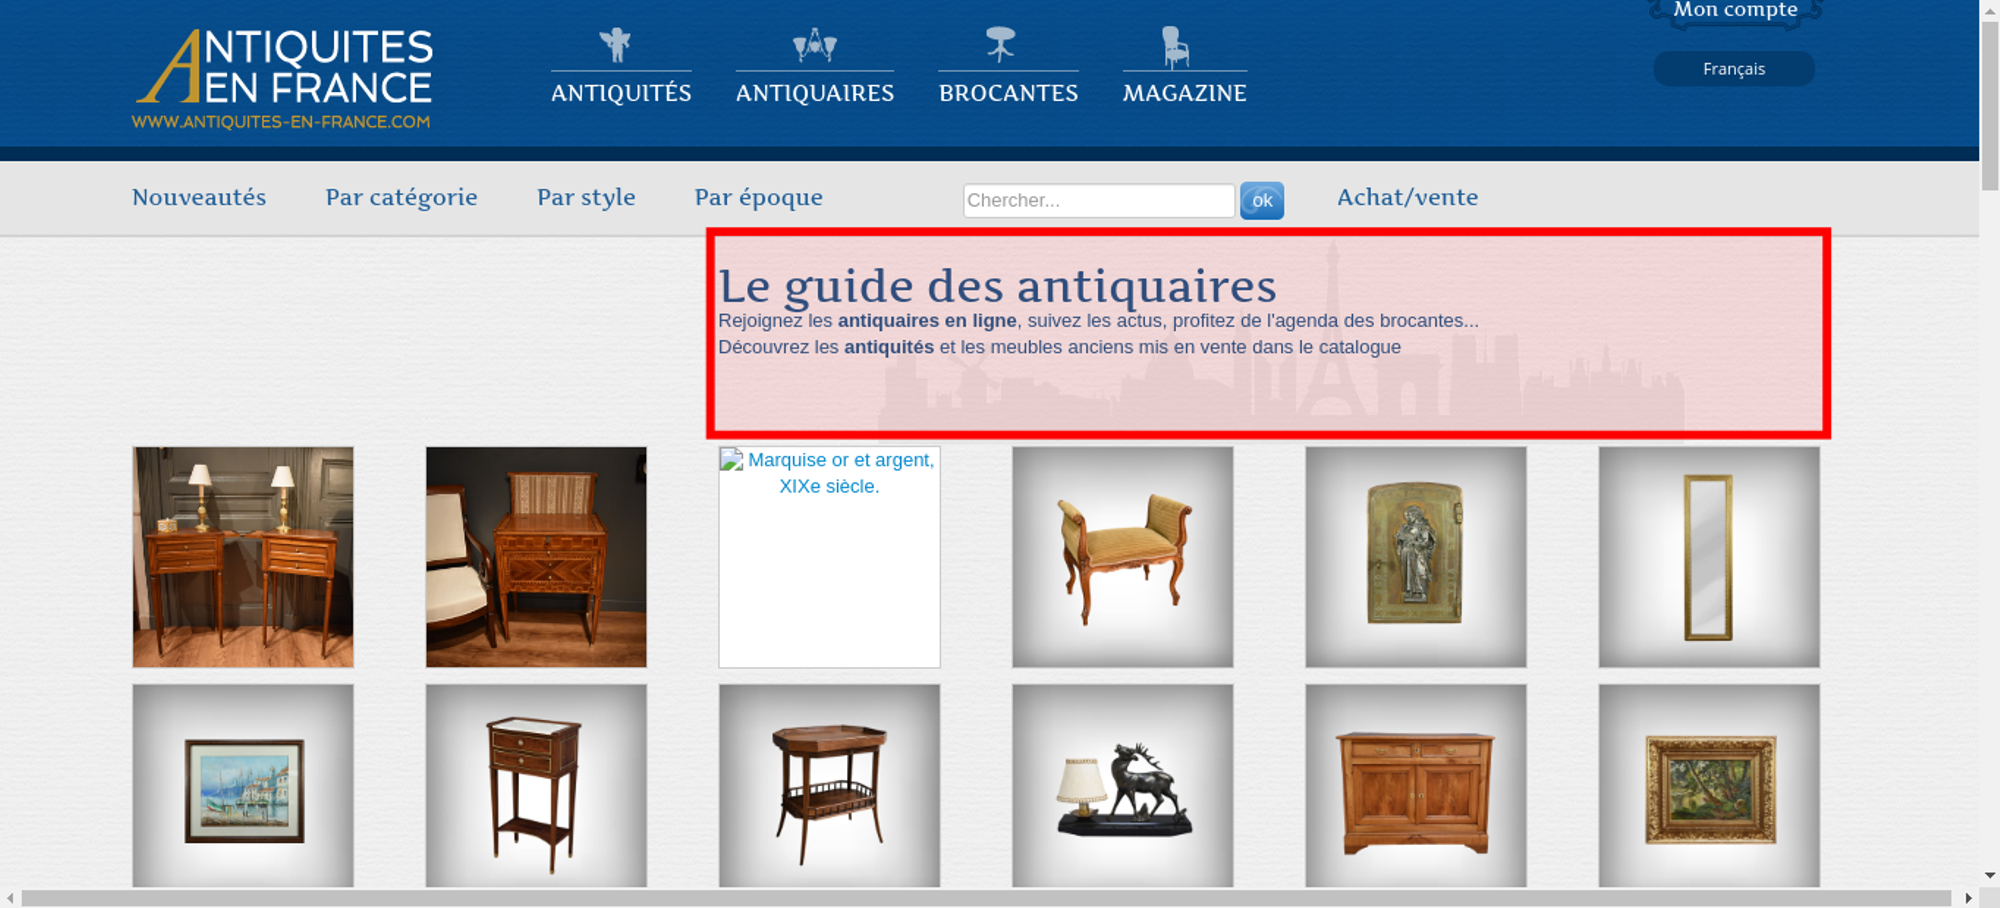Image resolution: width=2000 pixels, height=908 pixels.
Task: Open the Français language selector
Action: pyautogui.click(x=1733, y=69)
